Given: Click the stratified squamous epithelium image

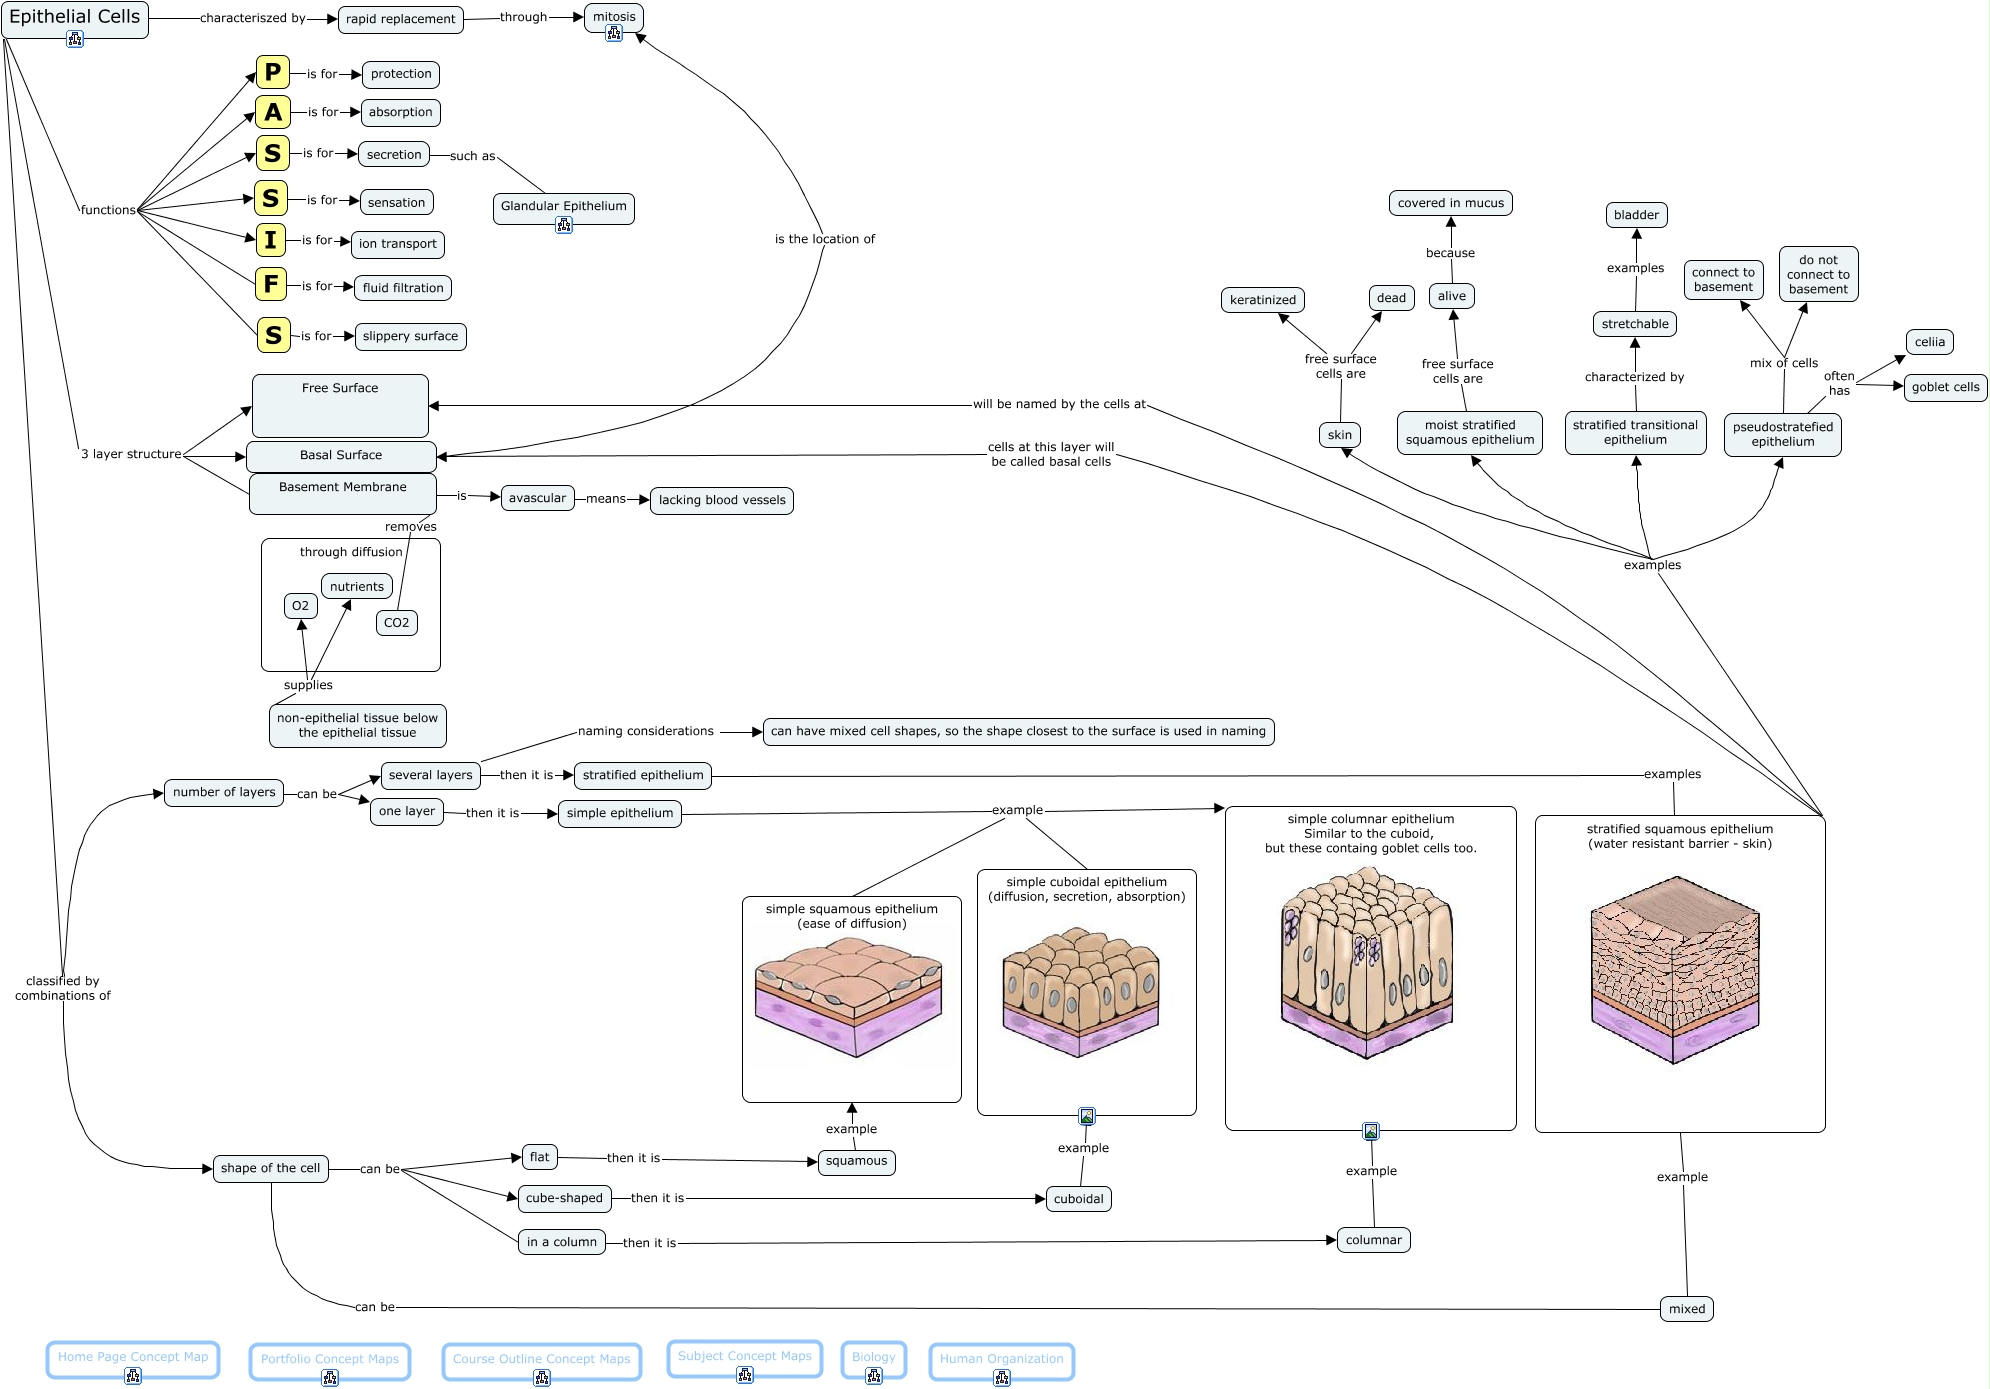Looking at the screenshot, I should [1675, 969].
